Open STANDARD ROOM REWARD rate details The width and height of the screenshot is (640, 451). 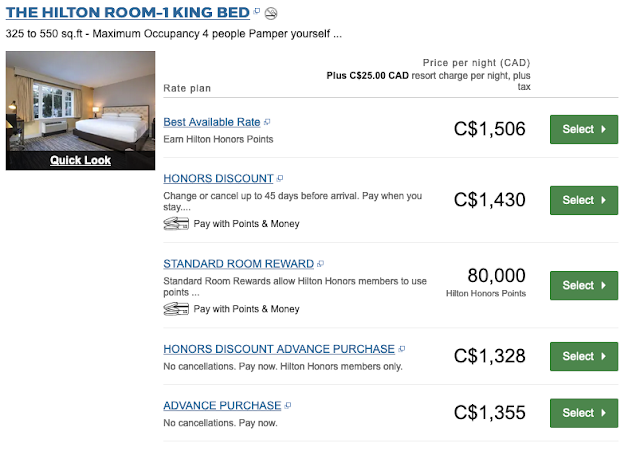(238, 264)
